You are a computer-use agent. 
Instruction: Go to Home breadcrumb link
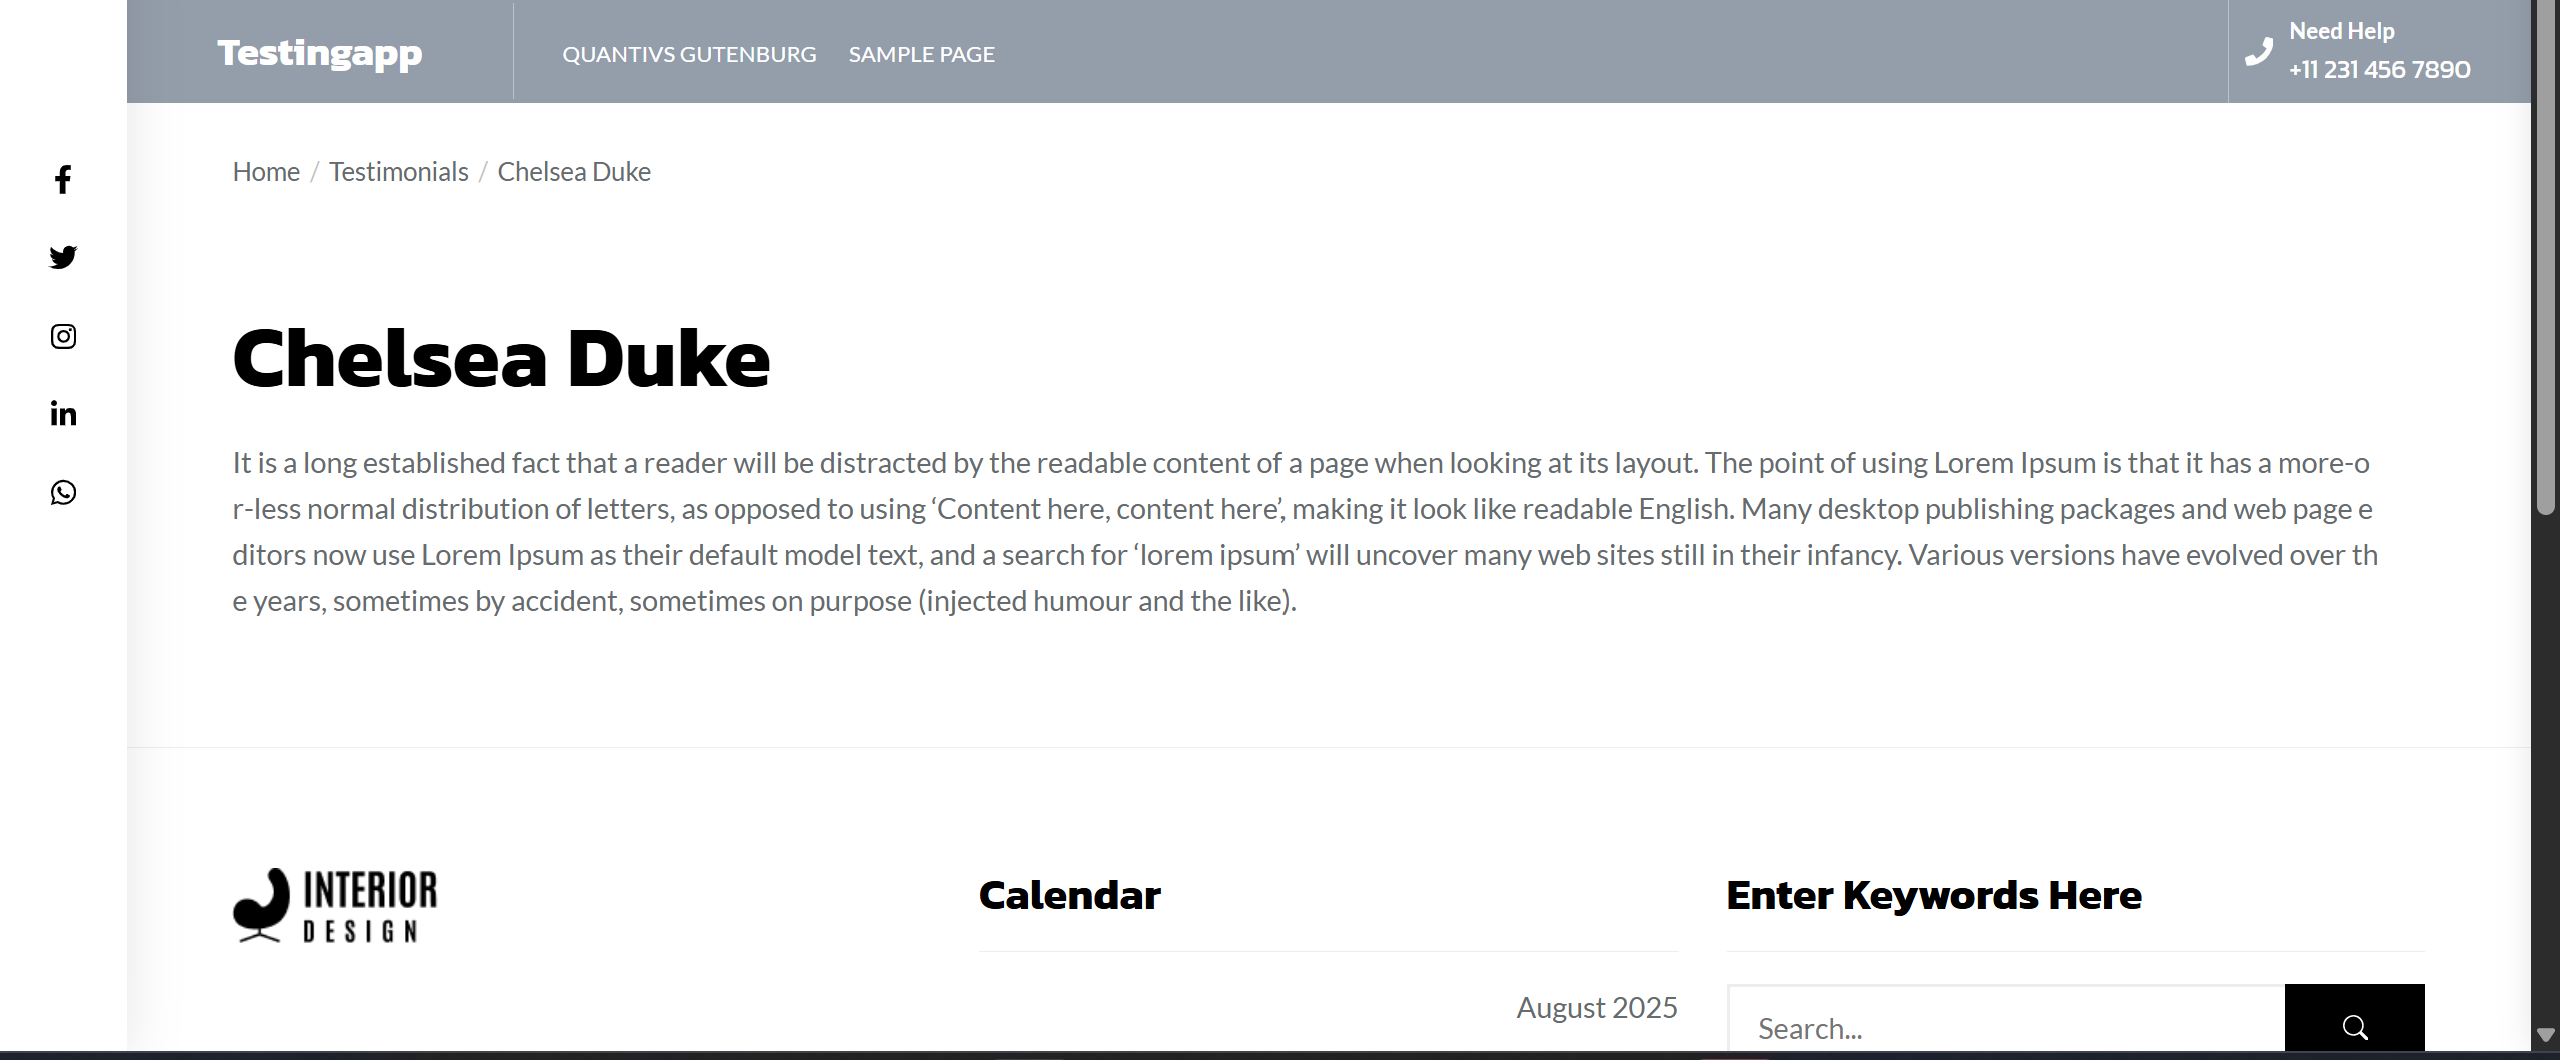click(266, 172)
